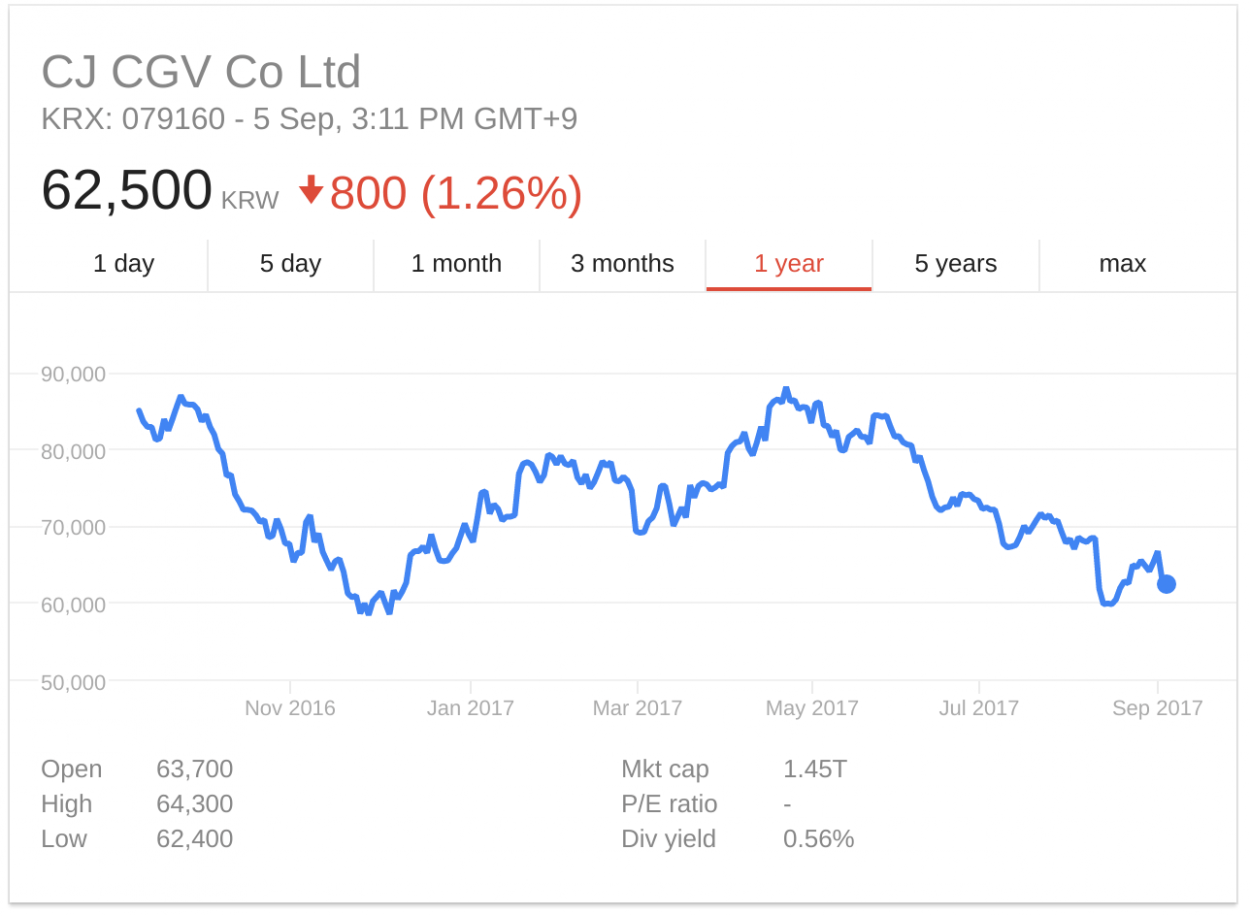The image size is (1250, 916).
Task: Switch to the 1 day chart view
Action: pos(124,263)
